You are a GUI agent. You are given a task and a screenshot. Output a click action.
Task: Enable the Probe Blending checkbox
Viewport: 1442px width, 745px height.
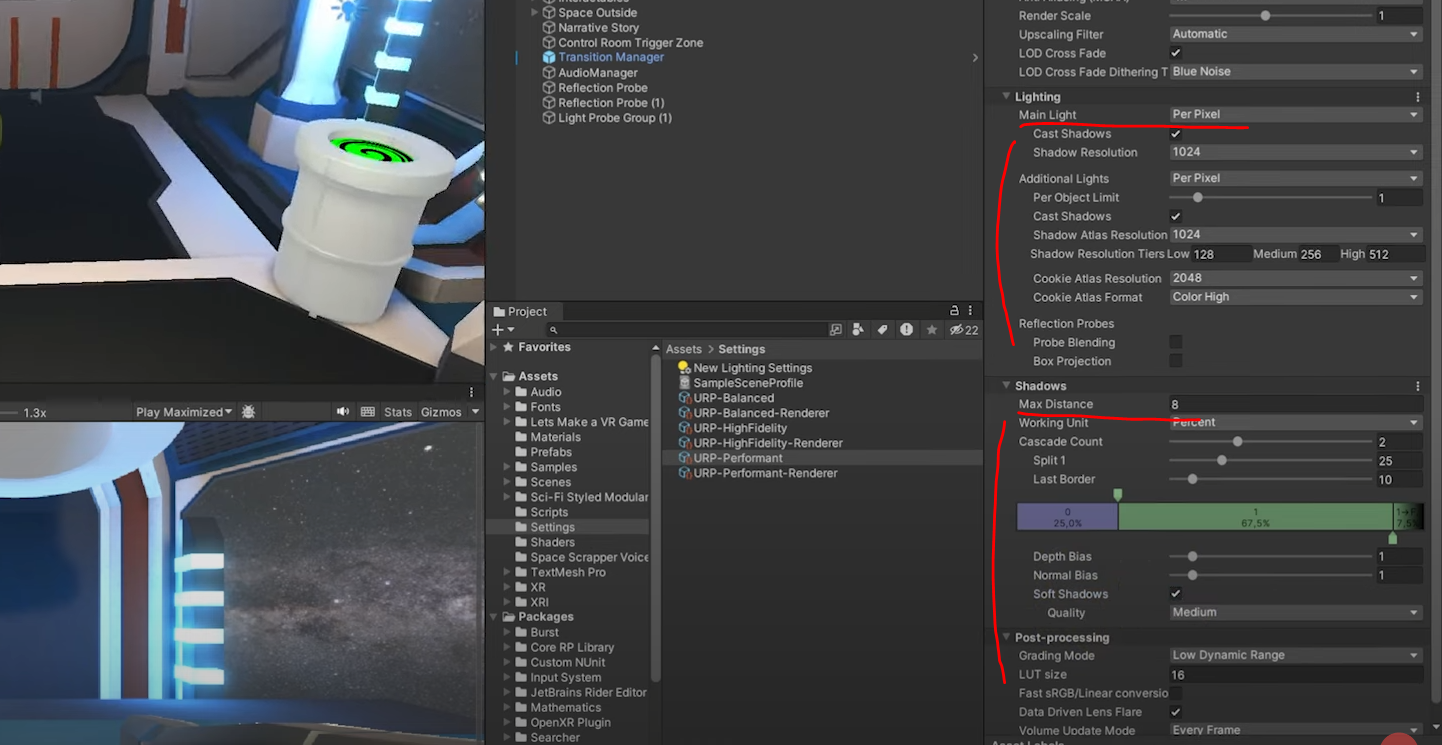coord(1176,342)
